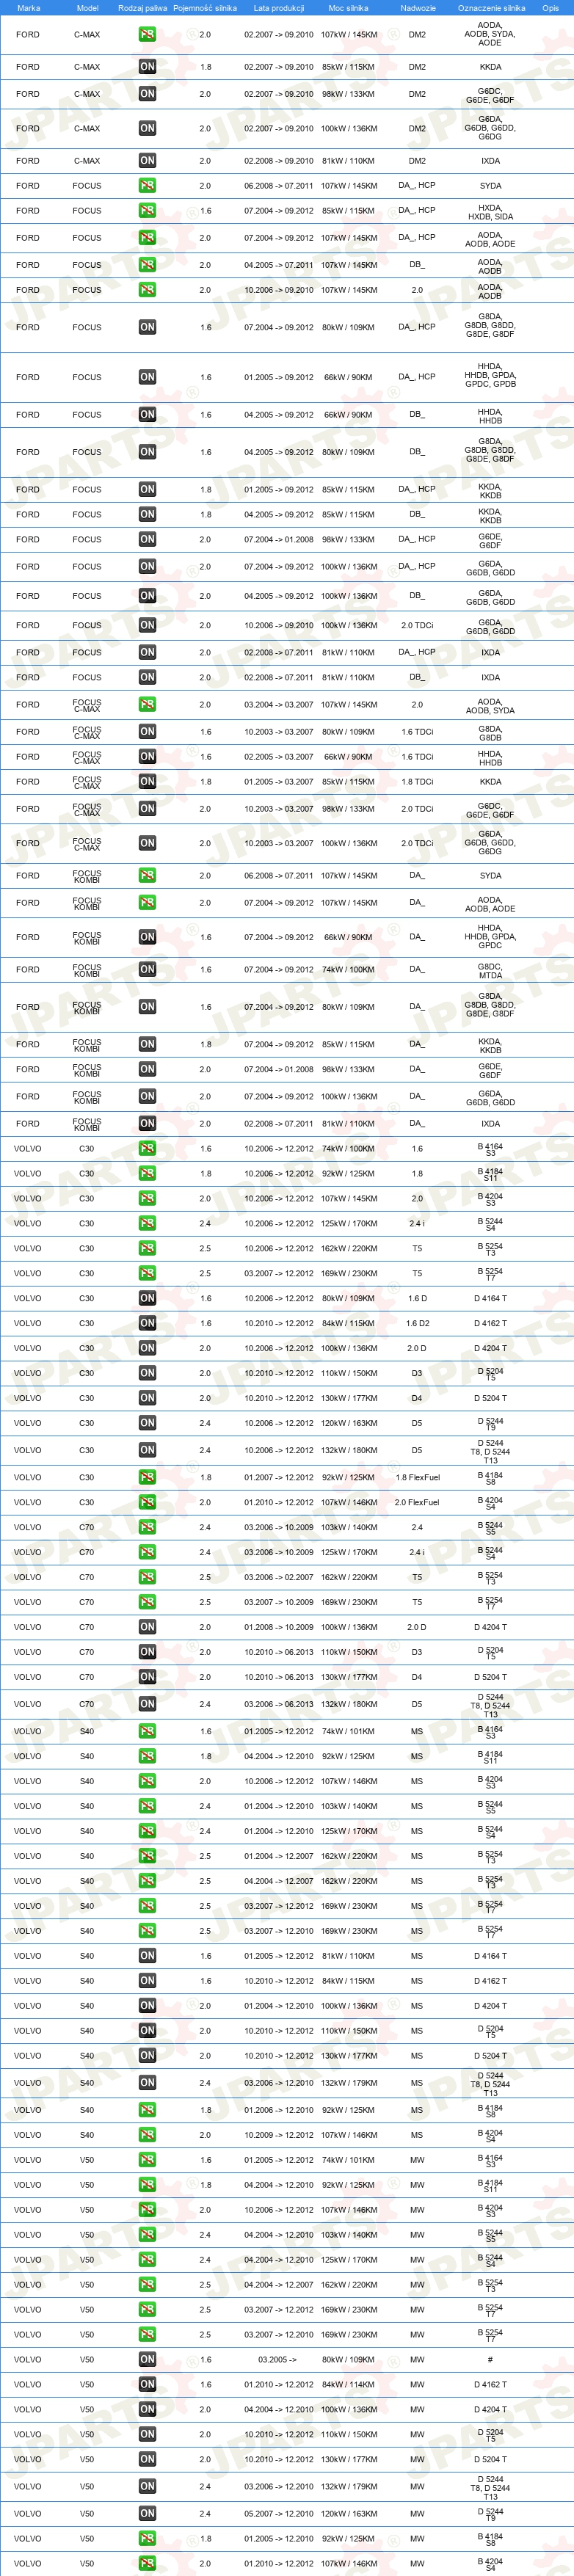Click the Model column header
The height and width of the screenshot is (2576, 574).
87,8
